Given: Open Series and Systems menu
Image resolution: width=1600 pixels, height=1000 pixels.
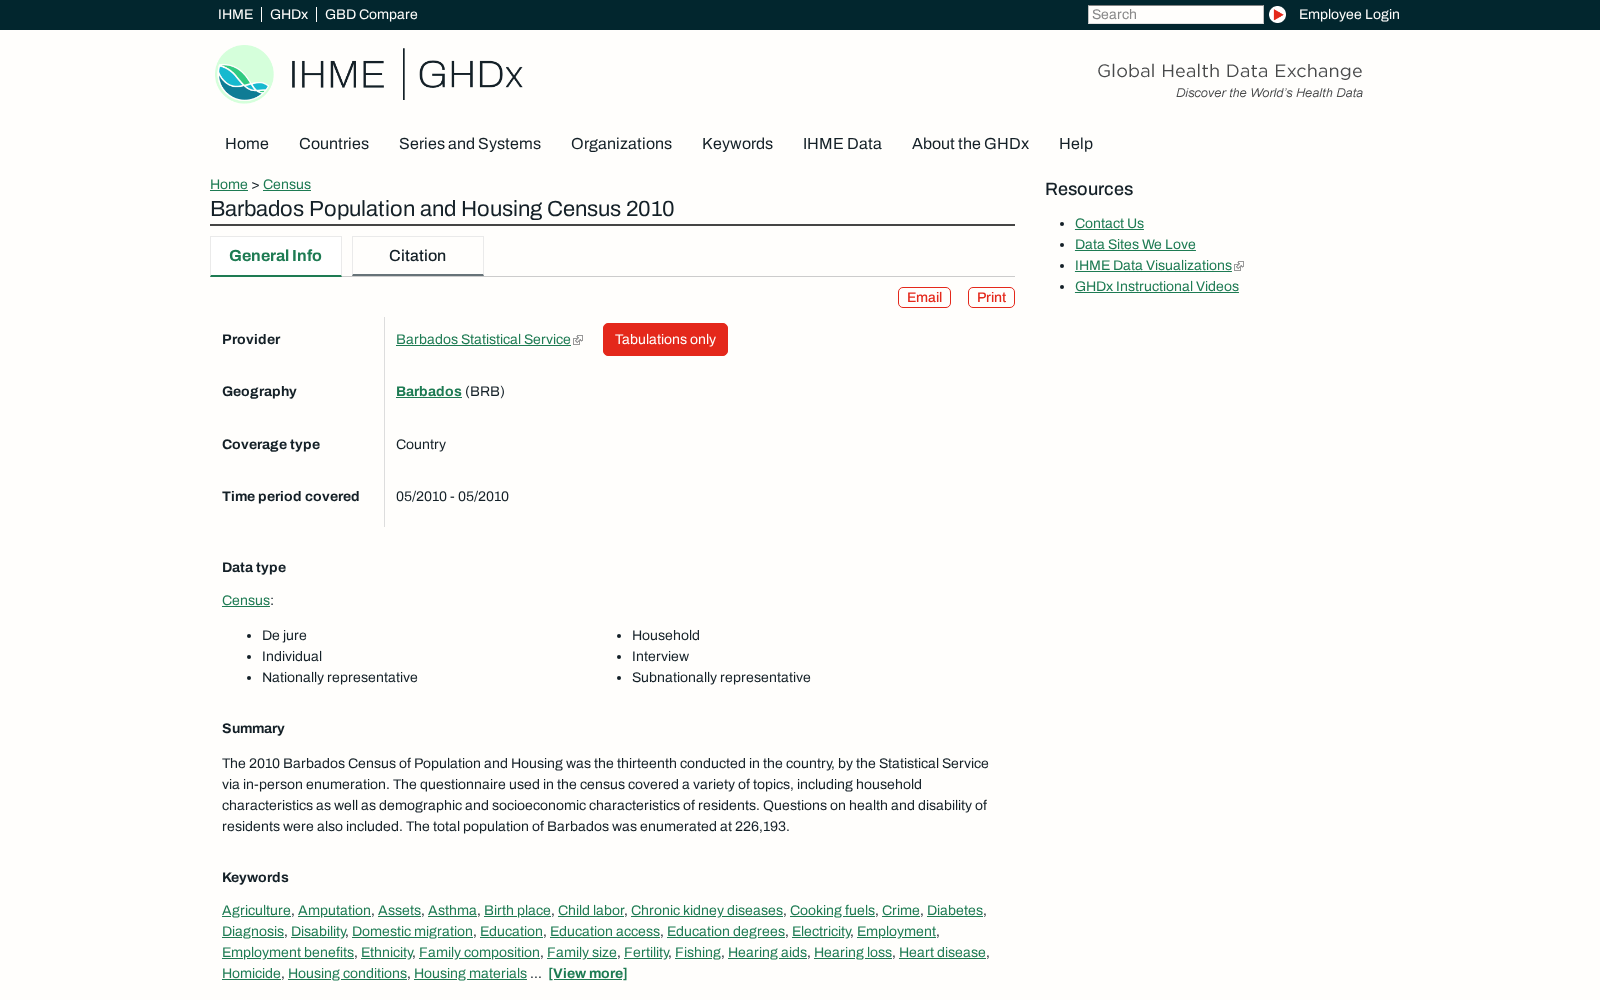Looking at the screenshot, I should point(470,144).
